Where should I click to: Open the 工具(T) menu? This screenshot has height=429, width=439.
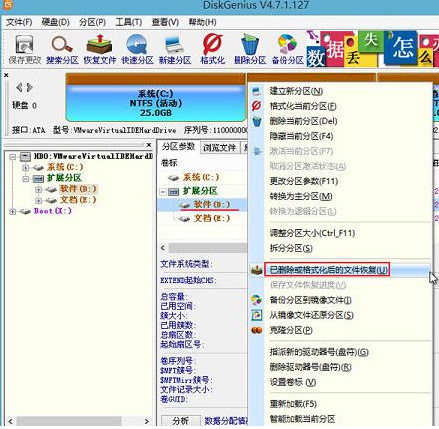(x=129, y=22)
